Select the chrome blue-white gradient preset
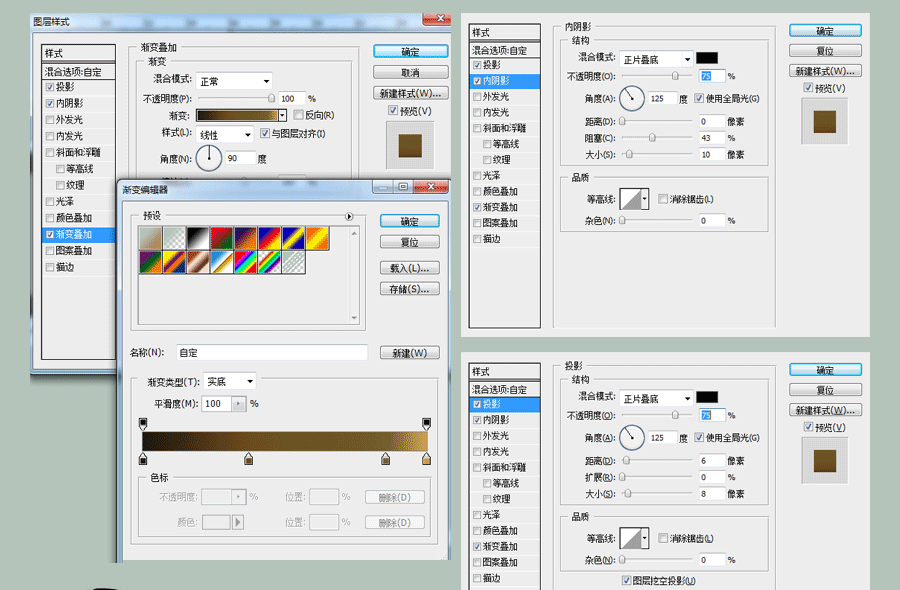Image resolution: width=900 pixels, height=590 pixels. 222,262
